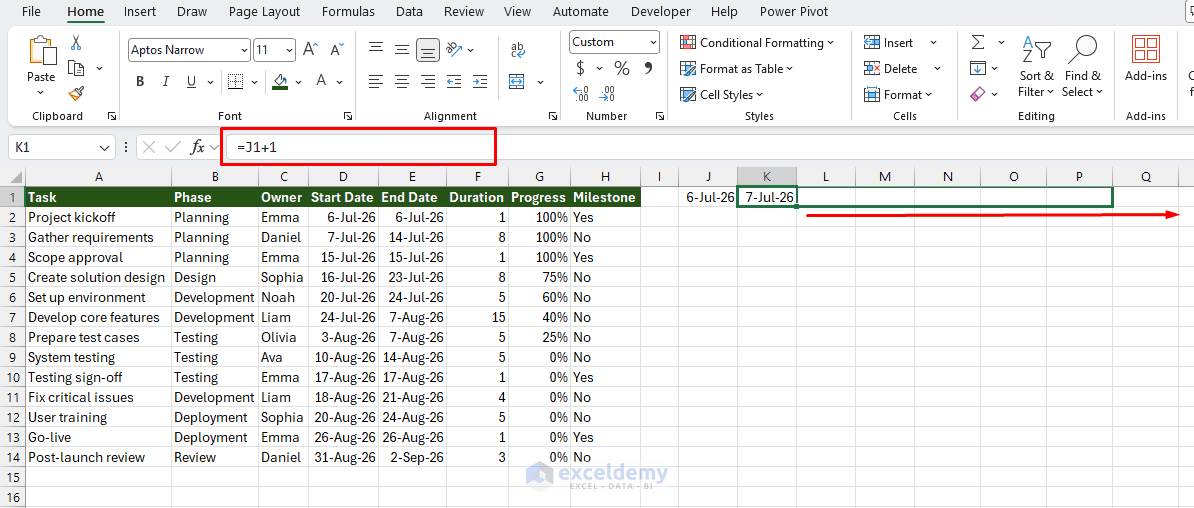
Task: Open Sort & Filter menu
Action: pyautogui.click(x=1036, y=67)
